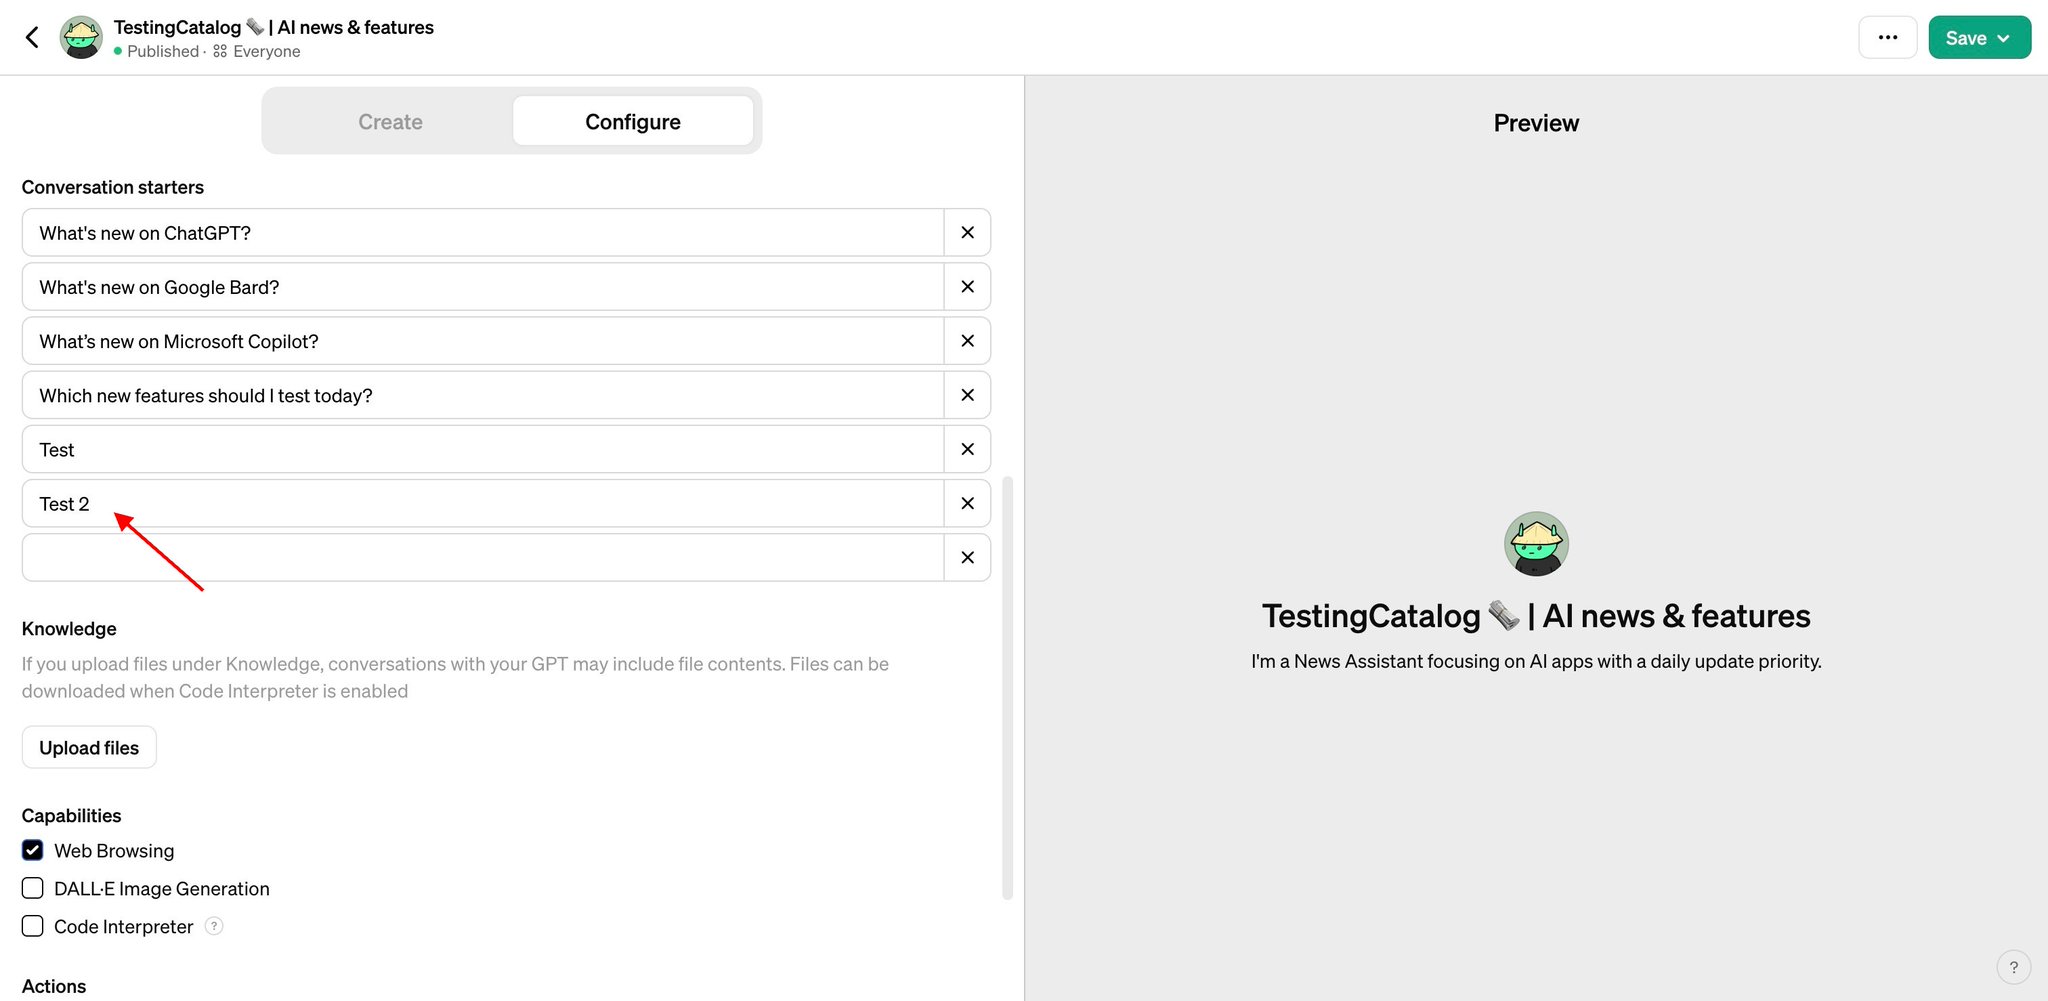Remove the 'Which new features should I test today?' starter
2048x1001 pixels.
point(967,395)
